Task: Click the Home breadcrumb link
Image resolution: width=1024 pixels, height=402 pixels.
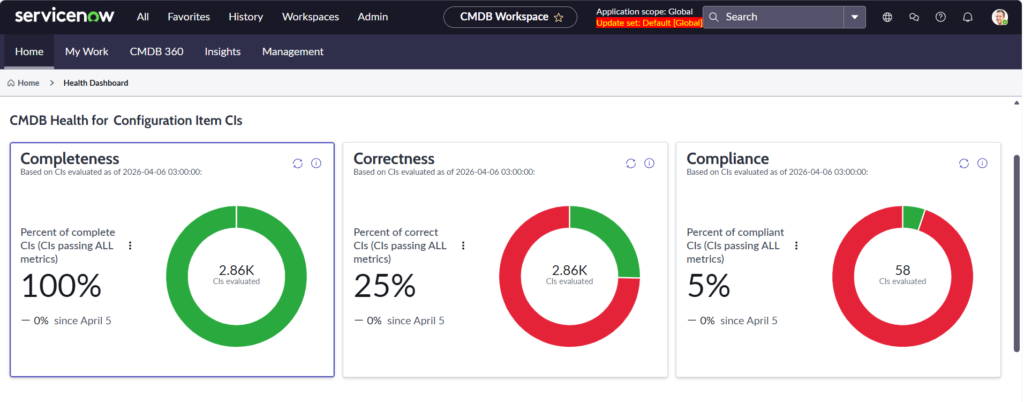Action: (x=27, y=83)
